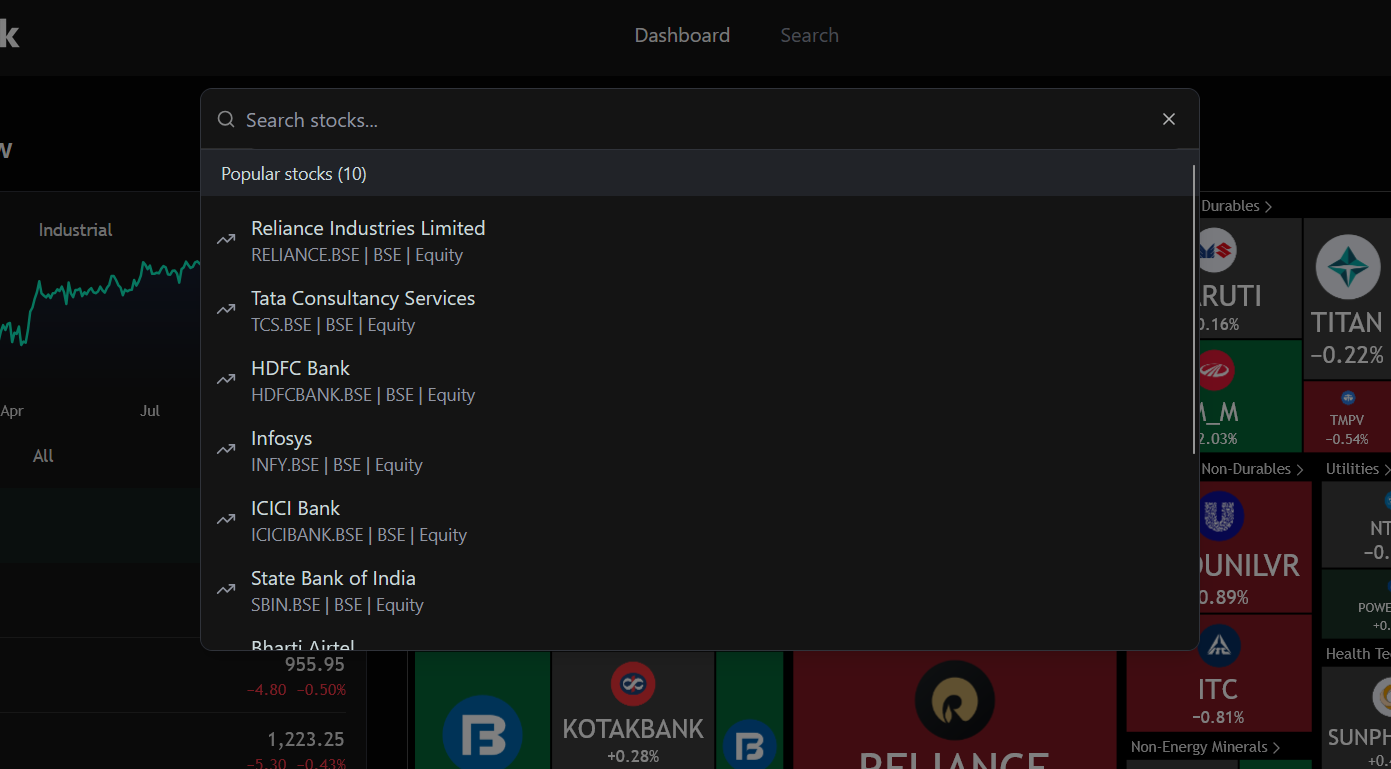
Task: Click the KOTAKBANK ticker label
Action: [633, 729]
